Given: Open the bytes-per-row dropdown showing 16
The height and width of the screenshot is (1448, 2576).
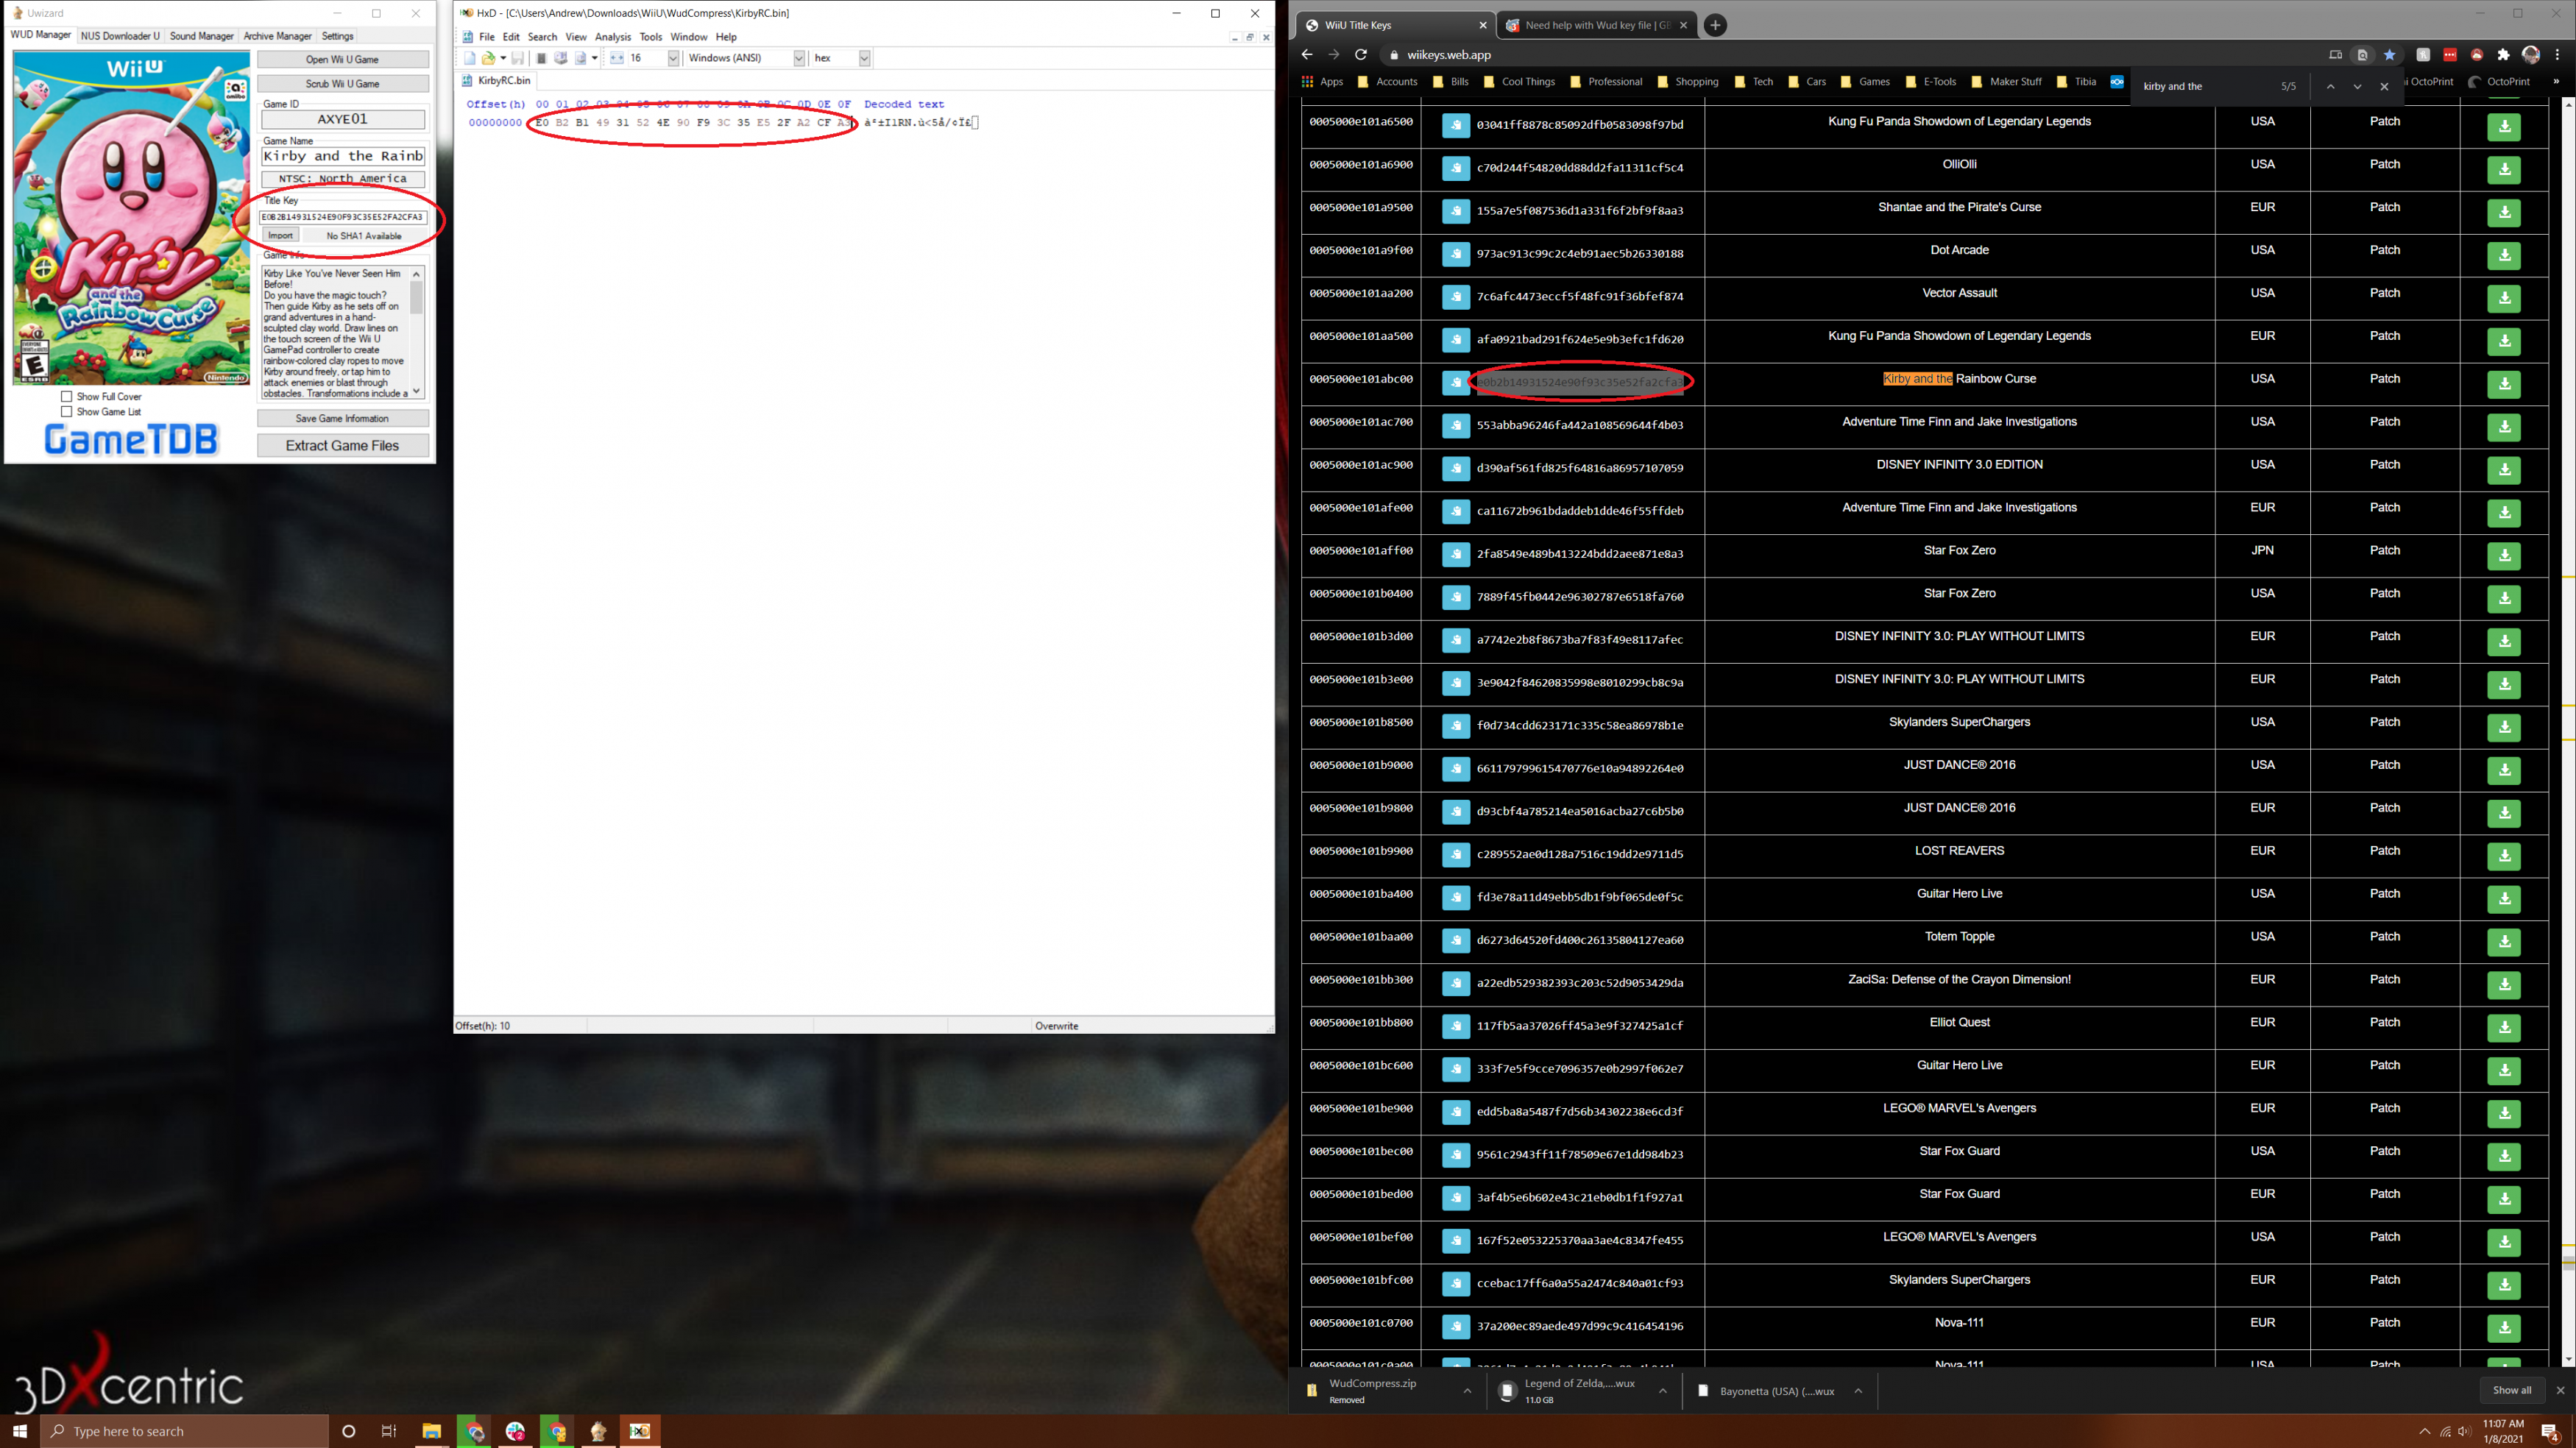Looking at the screenshot, I should (673, 58).
